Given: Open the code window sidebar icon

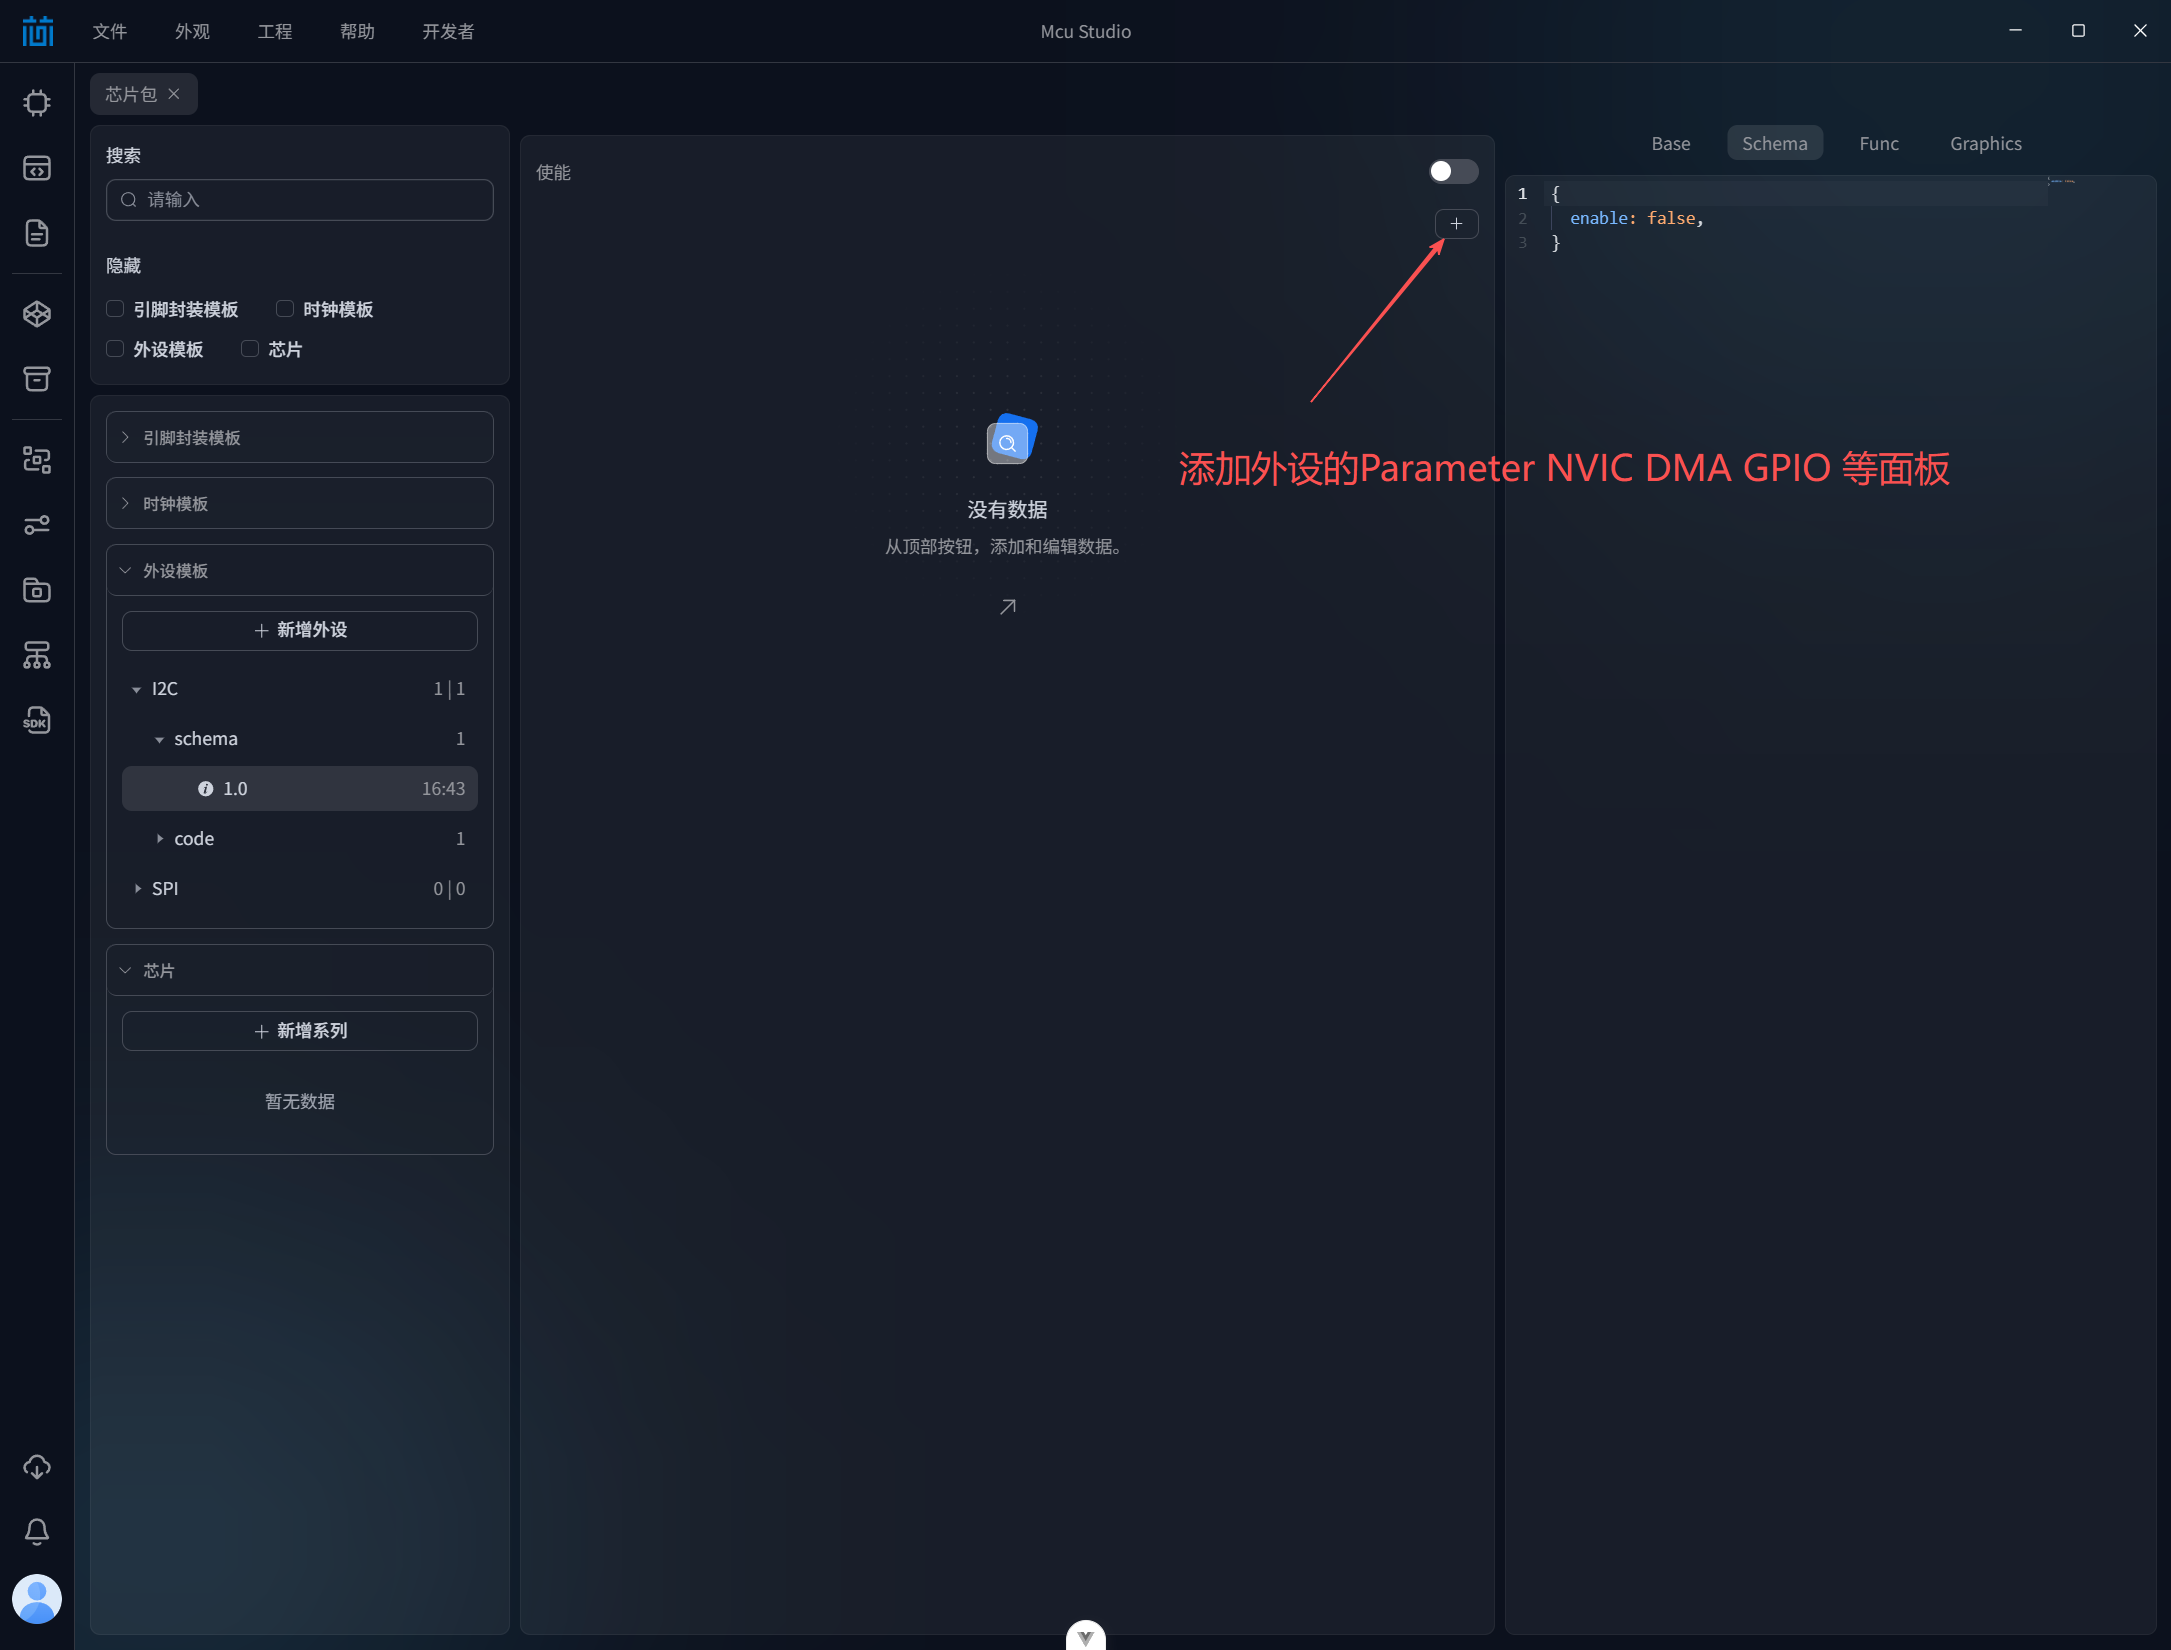Looking at the screenshot, I should tap(37, 168).
